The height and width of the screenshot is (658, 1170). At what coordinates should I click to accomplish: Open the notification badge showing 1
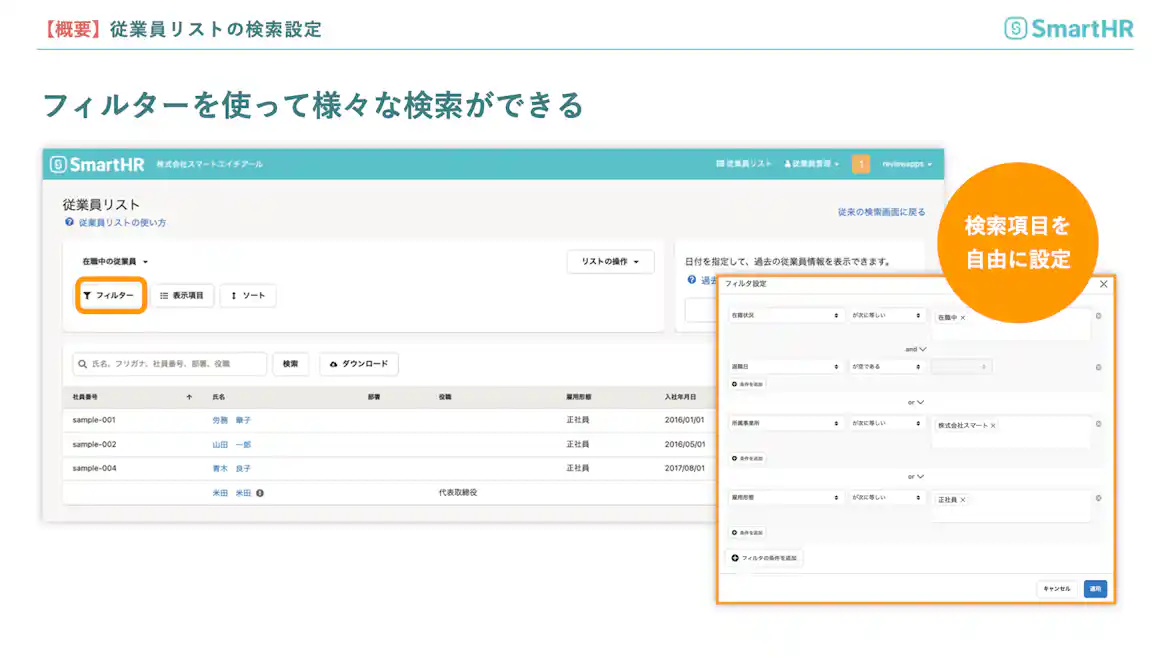click(x=861, y=164)
